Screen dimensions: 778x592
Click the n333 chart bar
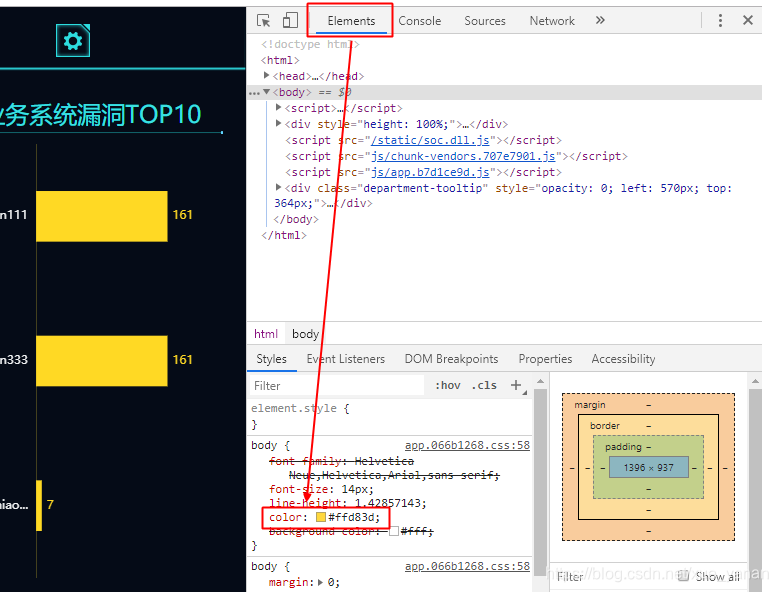102,361
